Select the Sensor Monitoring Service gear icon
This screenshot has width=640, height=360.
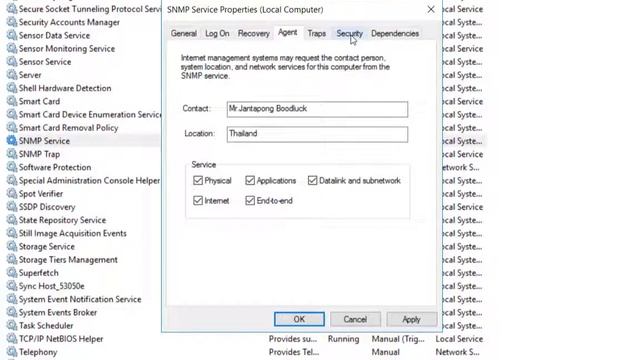coord(12,49)
